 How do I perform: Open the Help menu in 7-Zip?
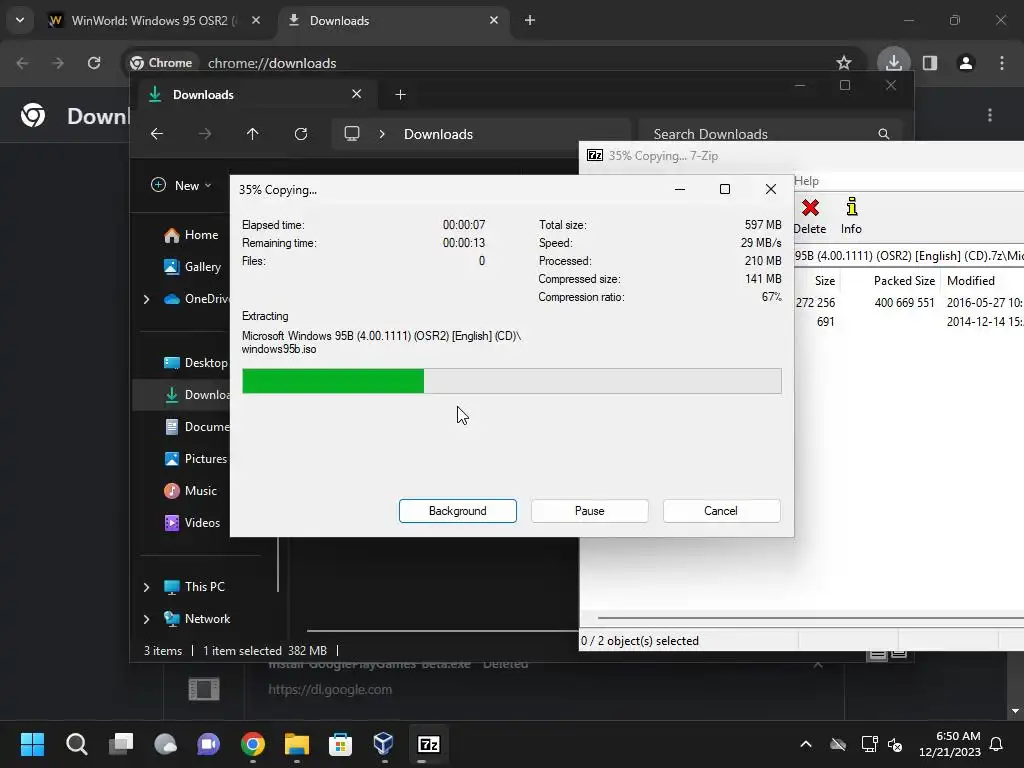[x=807, y=181]
